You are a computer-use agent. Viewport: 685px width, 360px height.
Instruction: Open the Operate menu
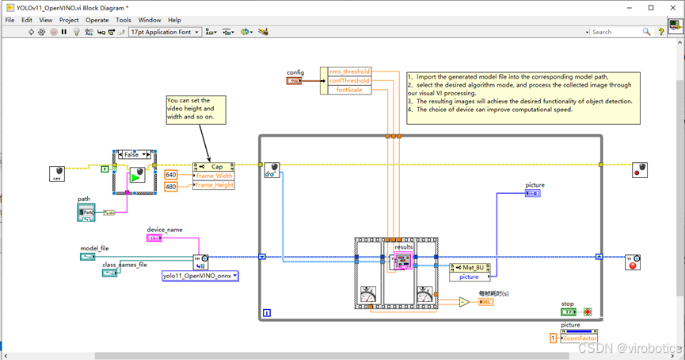(x=97, y=20)
